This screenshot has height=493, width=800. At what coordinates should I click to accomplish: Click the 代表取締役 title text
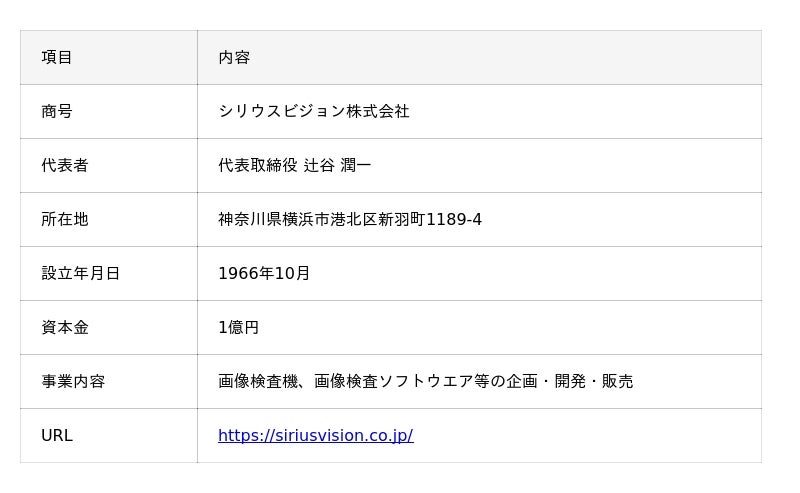[258, 166]
